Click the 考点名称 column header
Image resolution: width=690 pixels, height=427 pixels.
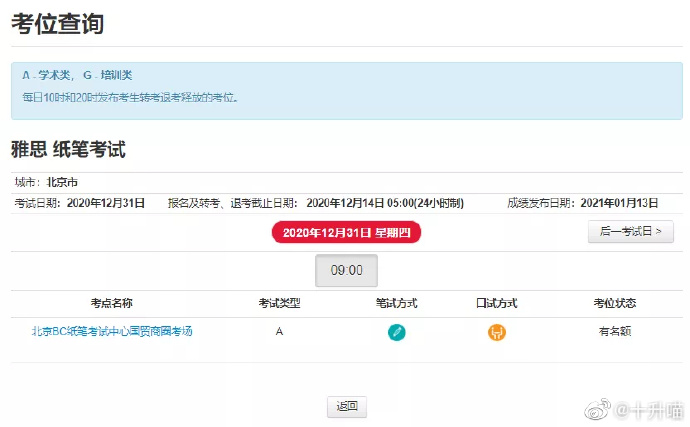112,303
